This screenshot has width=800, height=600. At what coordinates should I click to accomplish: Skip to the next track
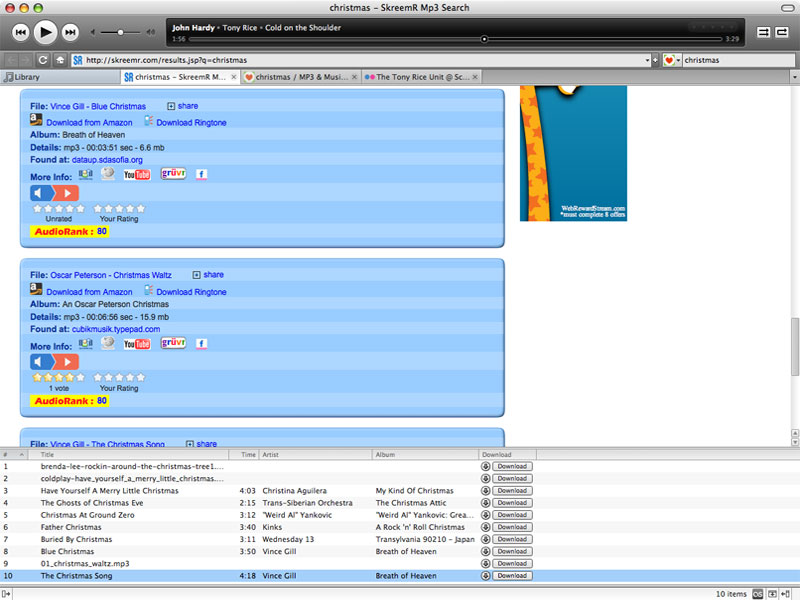point(70,33)
